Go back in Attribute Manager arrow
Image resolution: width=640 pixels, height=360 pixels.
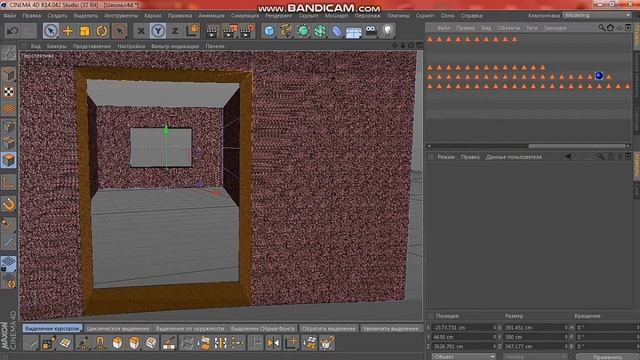coord(568,156)
